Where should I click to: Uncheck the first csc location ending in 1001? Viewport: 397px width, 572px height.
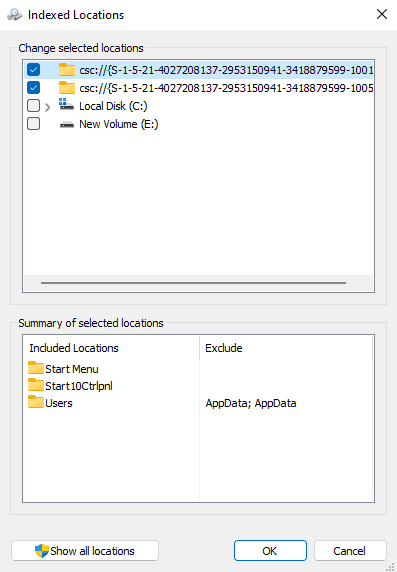[x=34, y=69]
